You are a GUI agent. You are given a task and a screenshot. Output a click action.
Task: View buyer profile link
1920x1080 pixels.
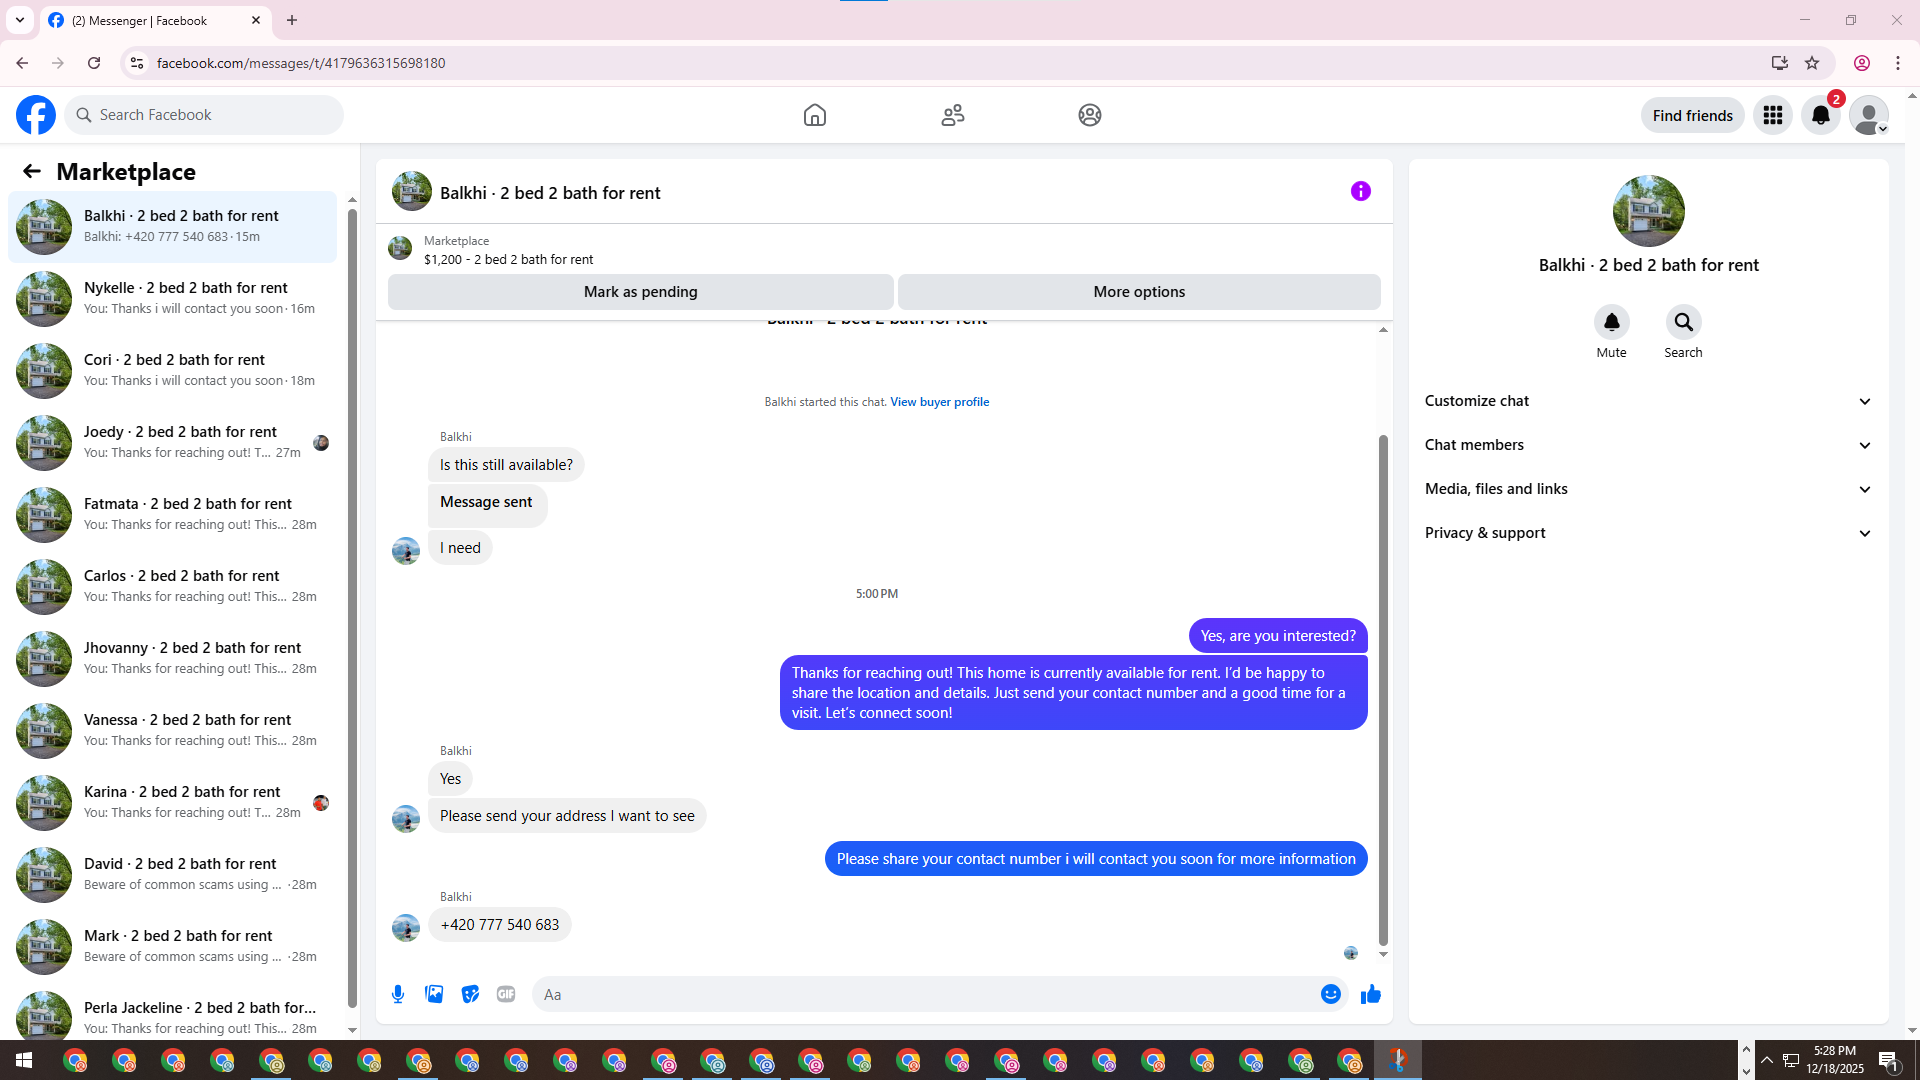click(x=939, y=402)
